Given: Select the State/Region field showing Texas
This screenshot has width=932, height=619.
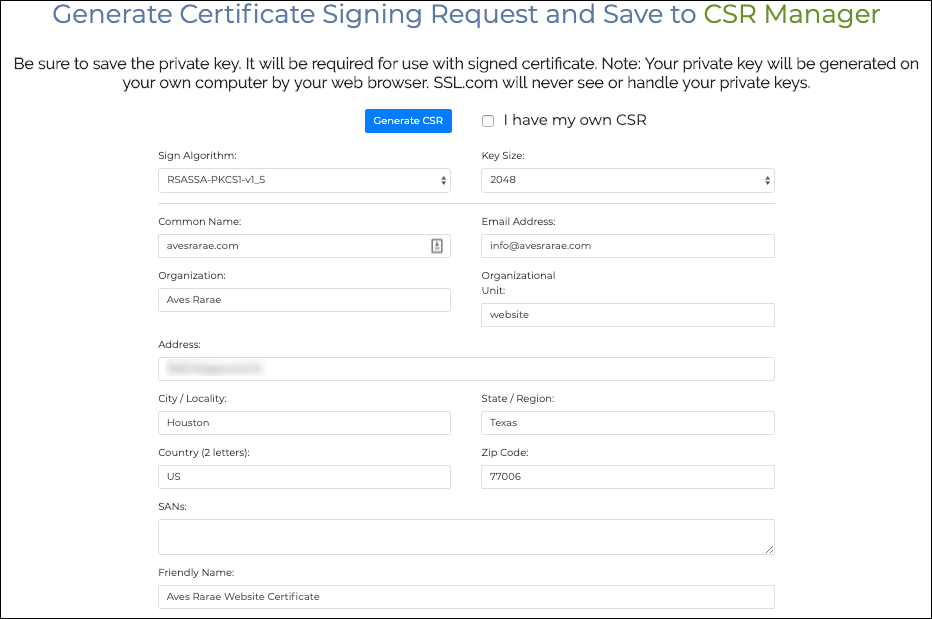Looking at the screenshot, I should tap(627, 422).
